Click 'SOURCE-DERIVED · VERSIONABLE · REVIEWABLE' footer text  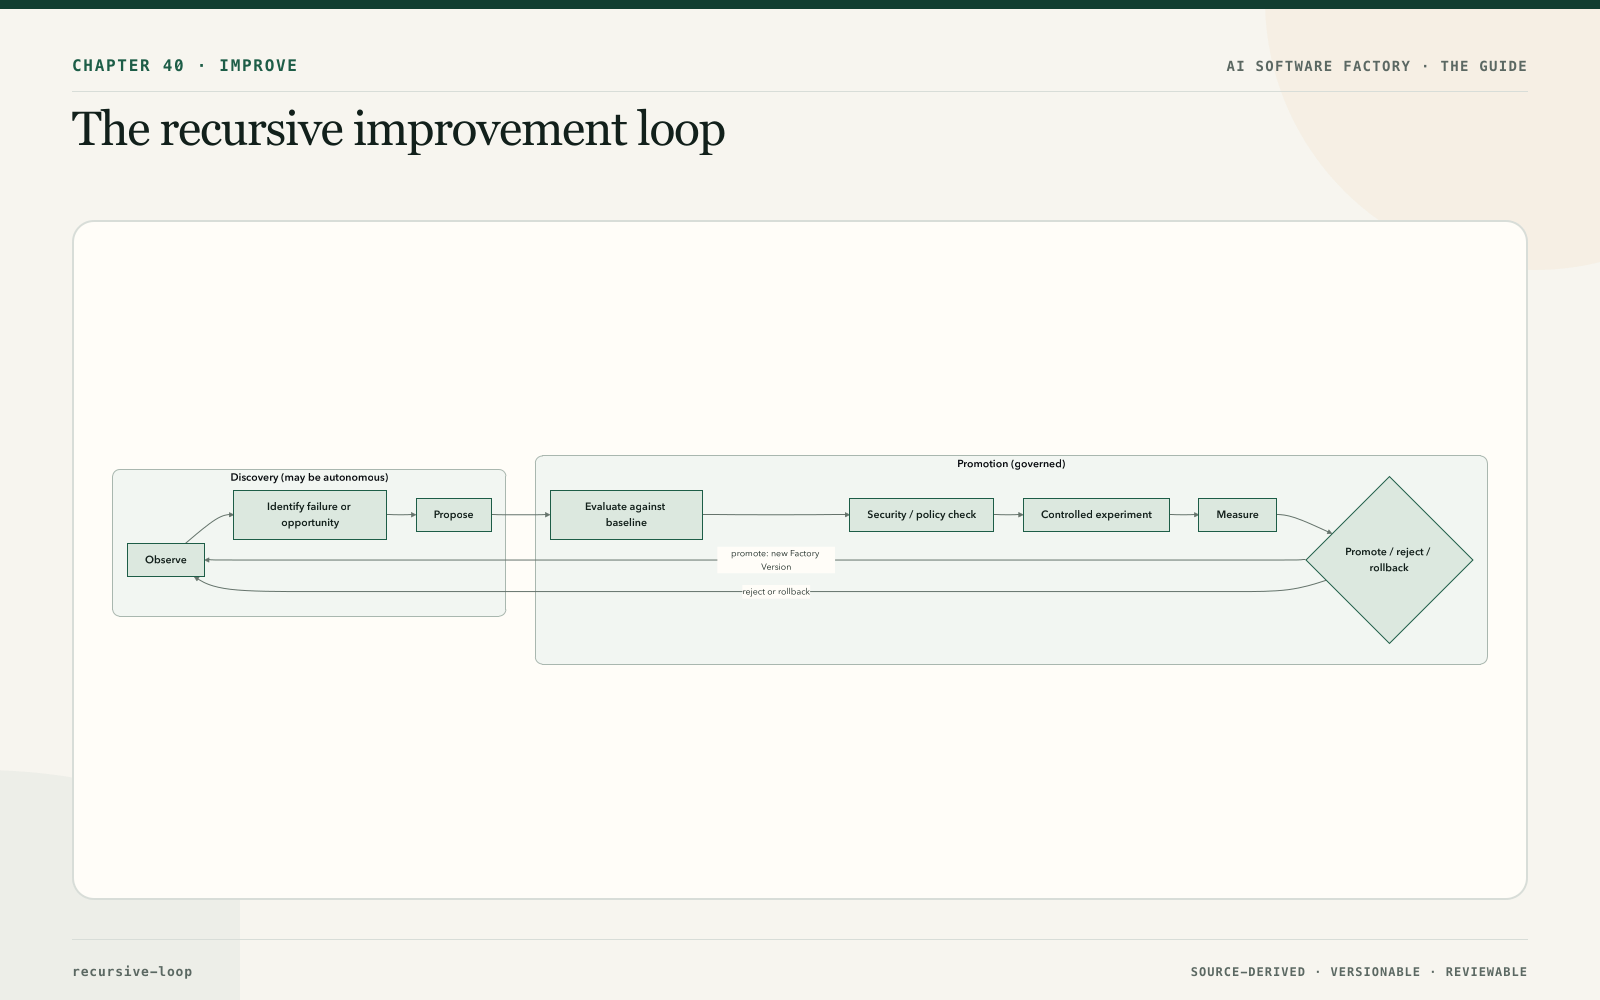point(1359,972)
